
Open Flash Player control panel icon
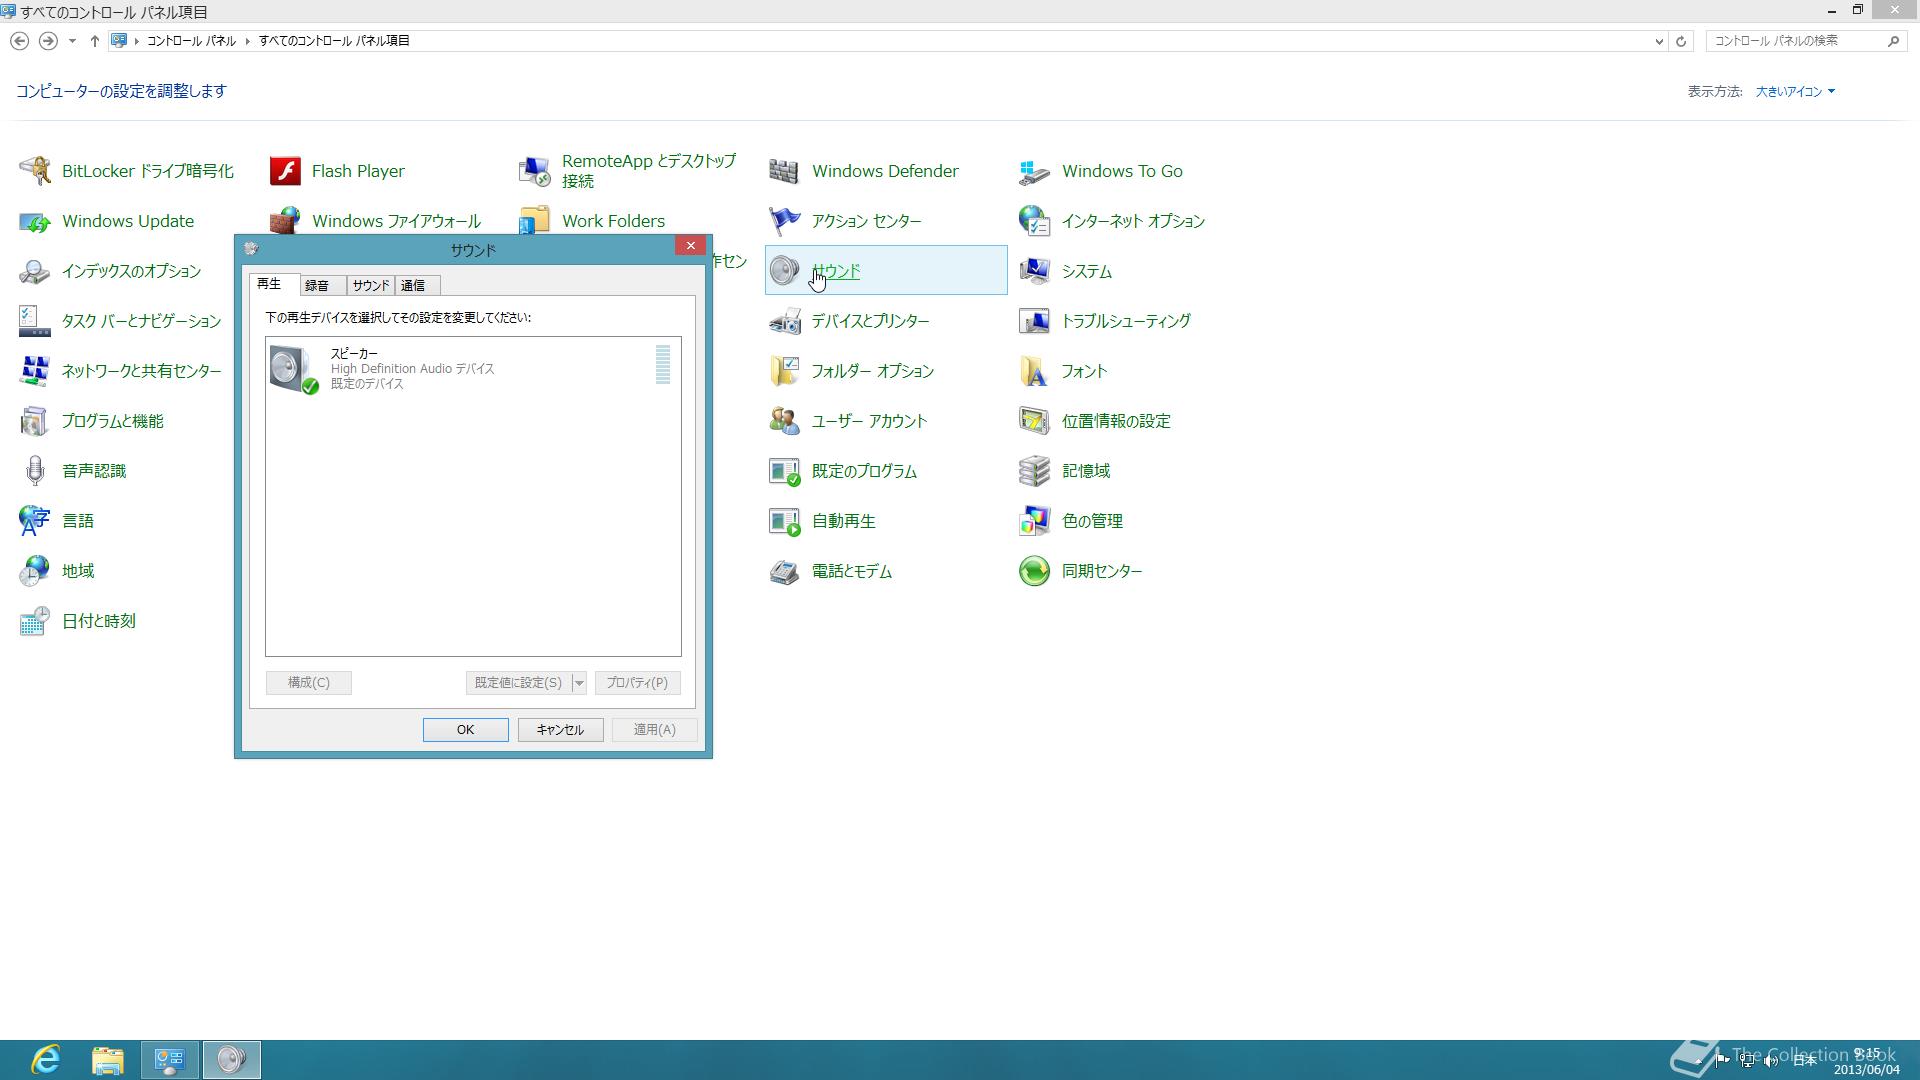[285, 171]
